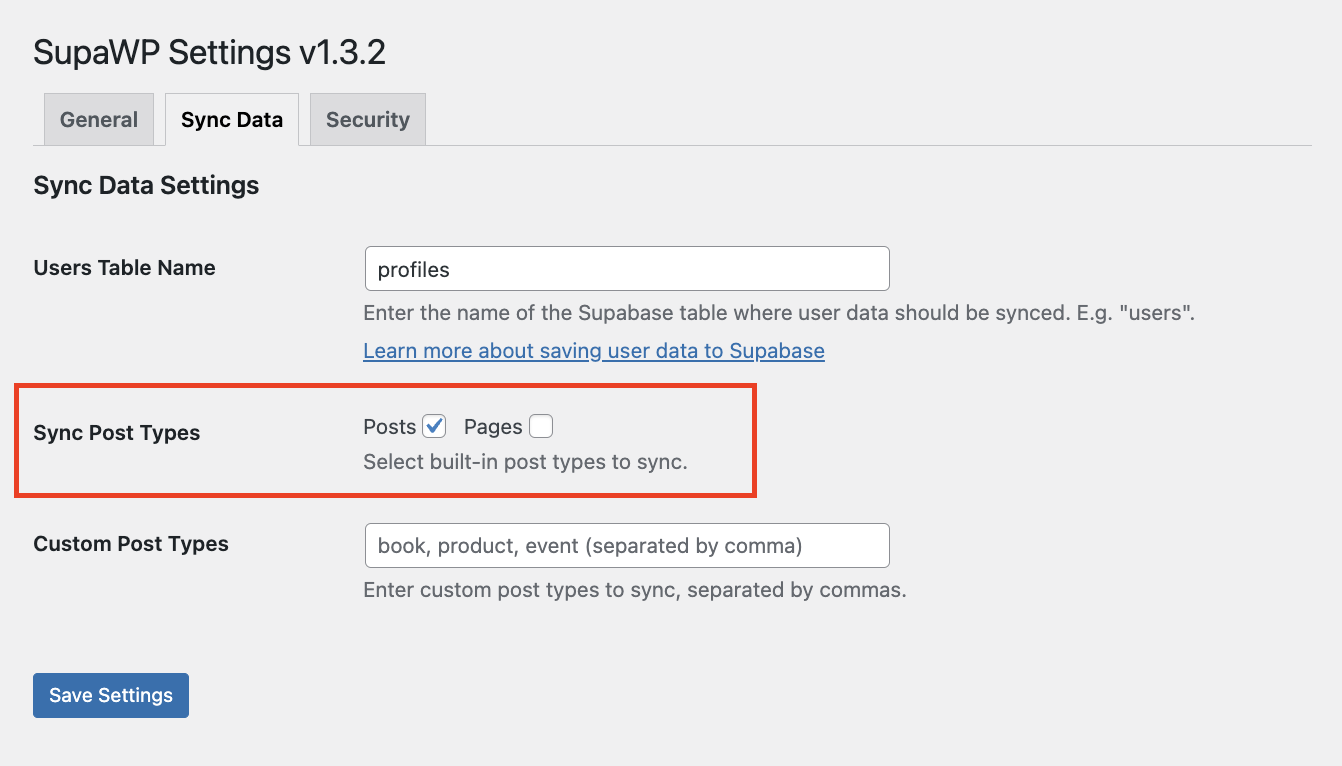The image size is (1342, 766).
Task: Click the Users Table Name input field
Action: 627,268
